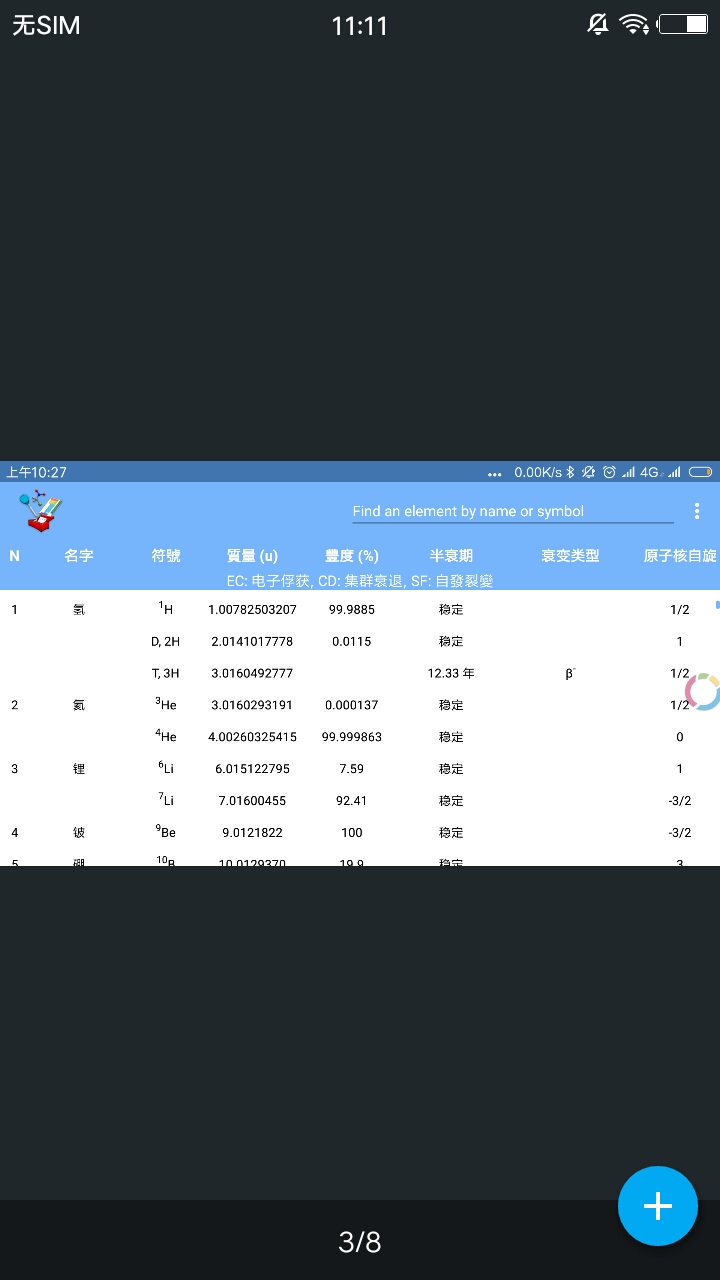Focus the 'Find an element' search field
The width and height of the screenshot is (720, 1280).
point(512,511)
